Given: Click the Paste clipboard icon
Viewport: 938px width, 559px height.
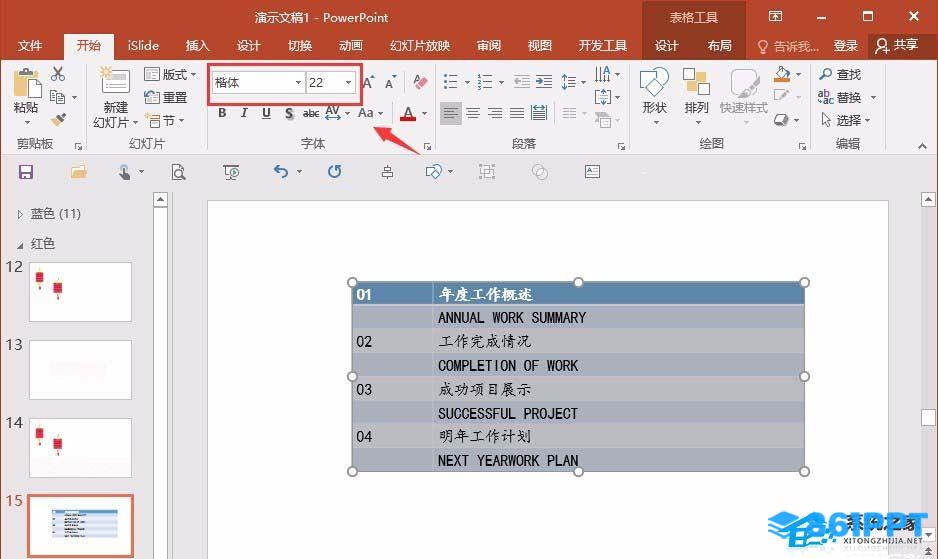Looking at the screenshot, I should point(26,84).
